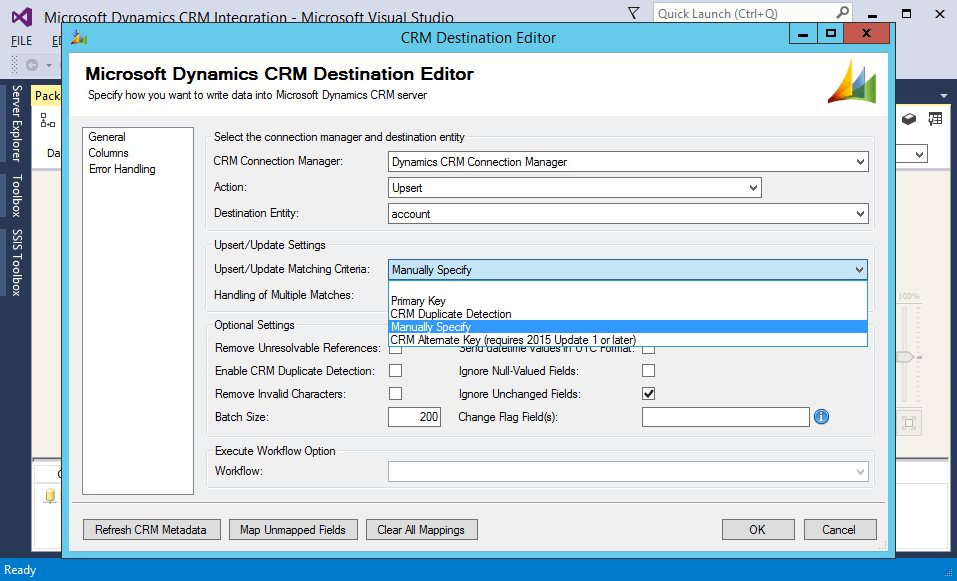The width and height of the screenshot is (957, 581).
Task: Click the Map Unmapped Fields button
Action: [x=293, y=530]
